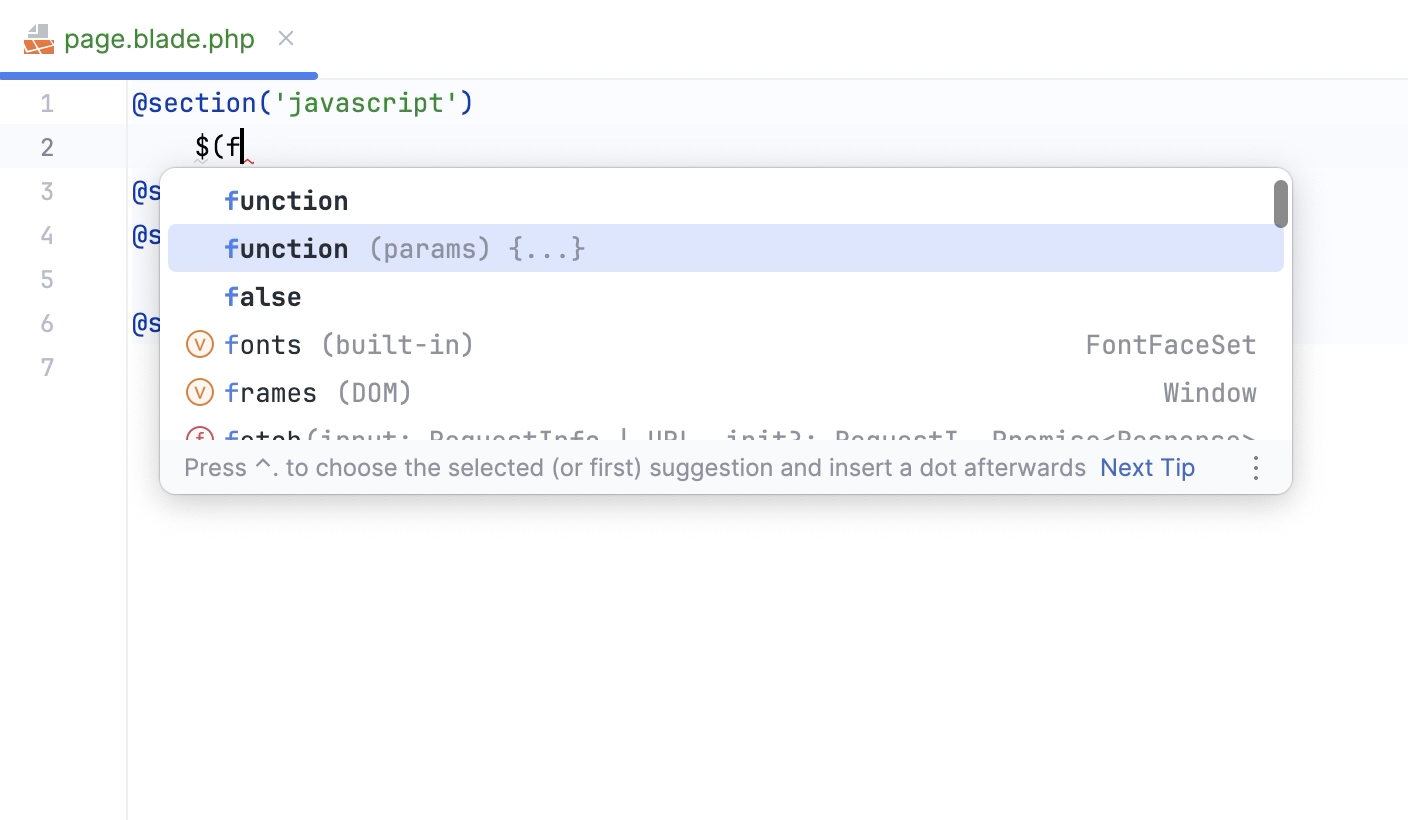
Task: Click the Blade file icon on the tab
Action: (x=38, y=40)
